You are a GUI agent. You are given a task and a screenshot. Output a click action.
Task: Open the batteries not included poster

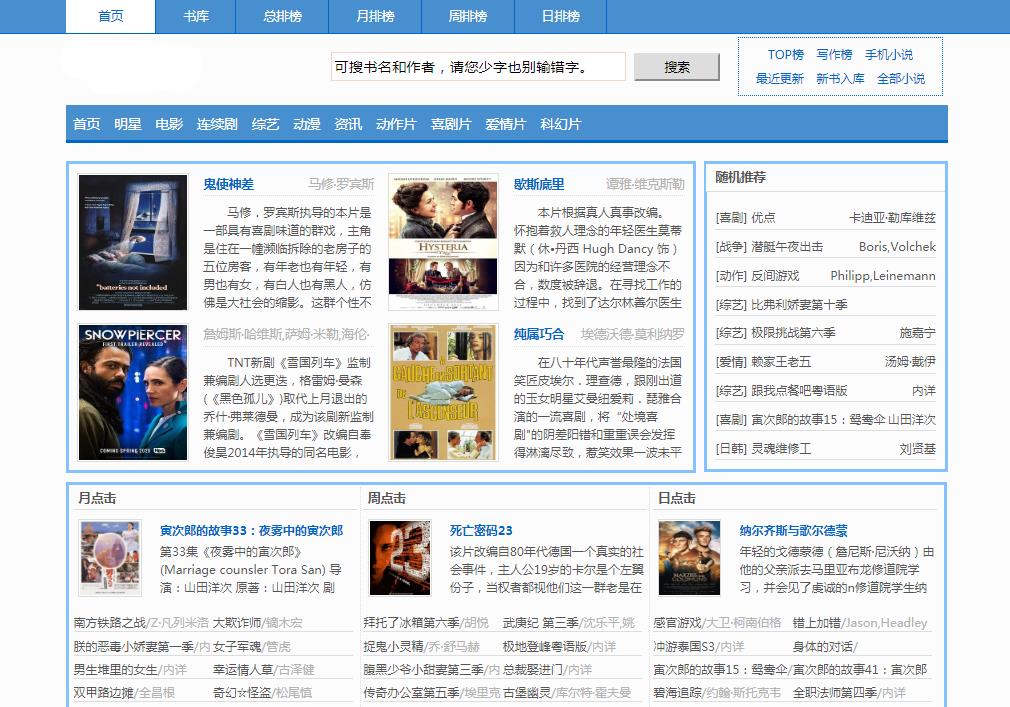coord(133,242)
